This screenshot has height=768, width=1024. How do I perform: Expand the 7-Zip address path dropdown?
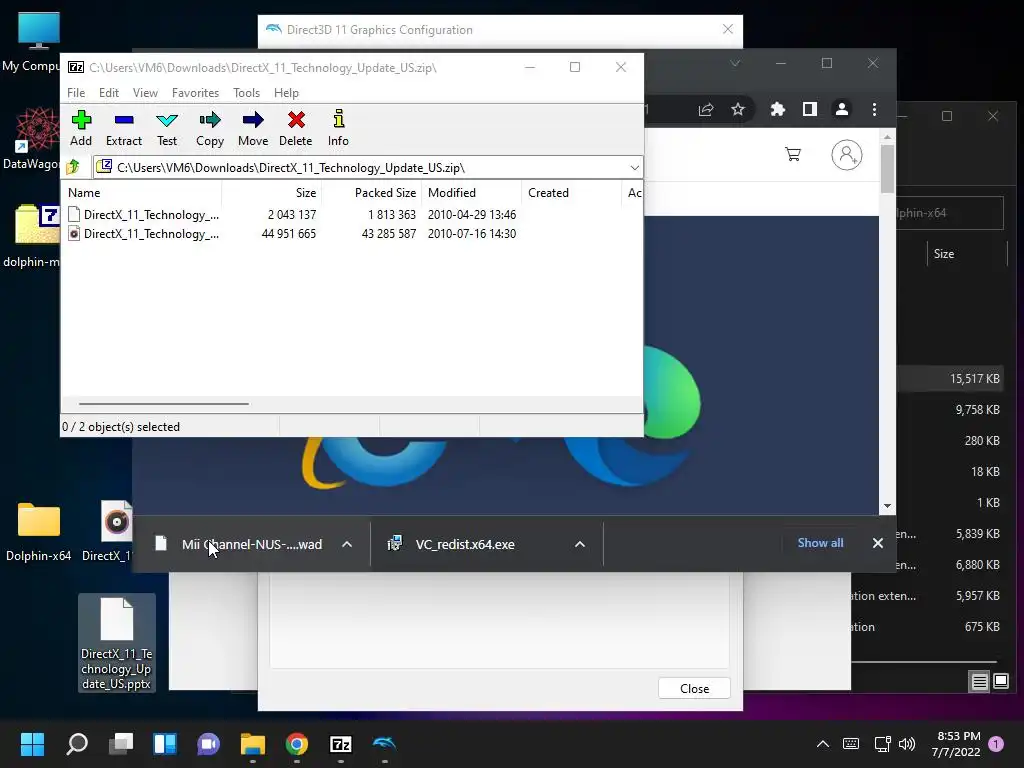click(634, 168)
